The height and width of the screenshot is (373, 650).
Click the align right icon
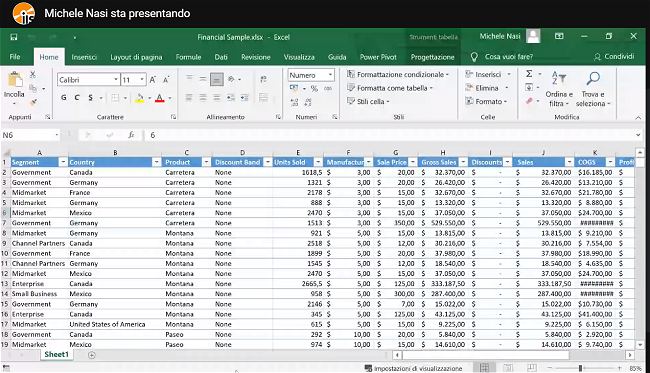pos(216,98)
